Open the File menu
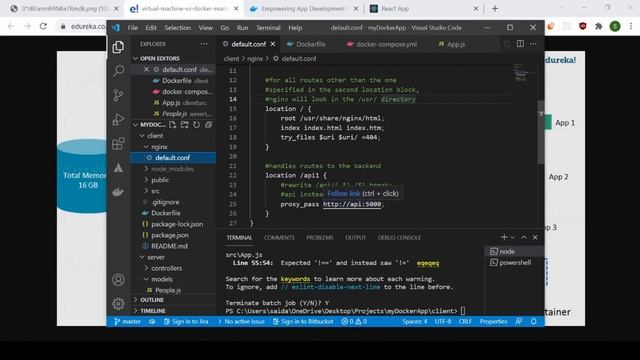The width and height of the screenshot is (640, 360). tap(133, 28)
